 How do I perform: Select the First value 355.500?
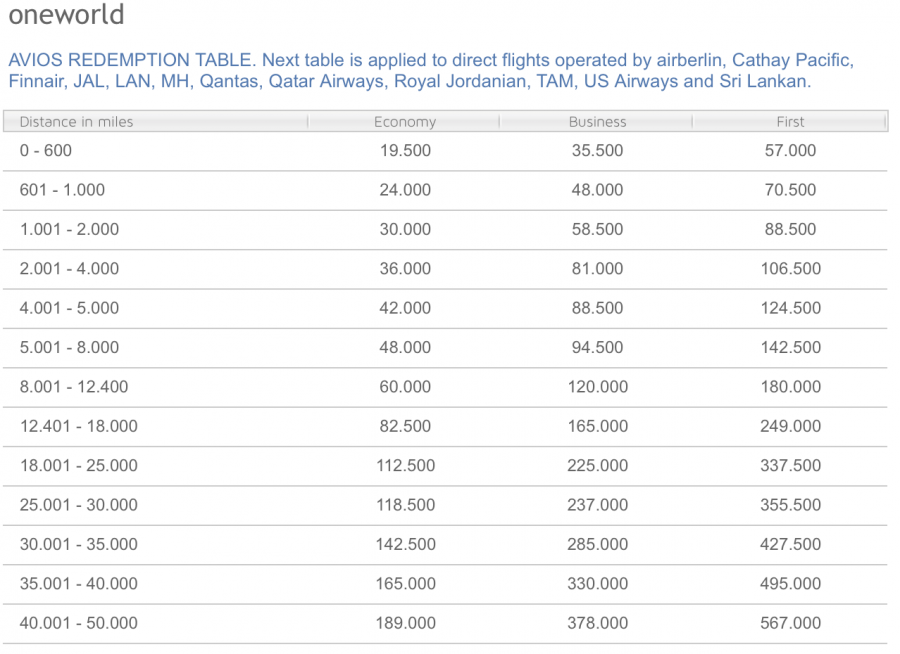pyautogui.click(x=790, y=505)
